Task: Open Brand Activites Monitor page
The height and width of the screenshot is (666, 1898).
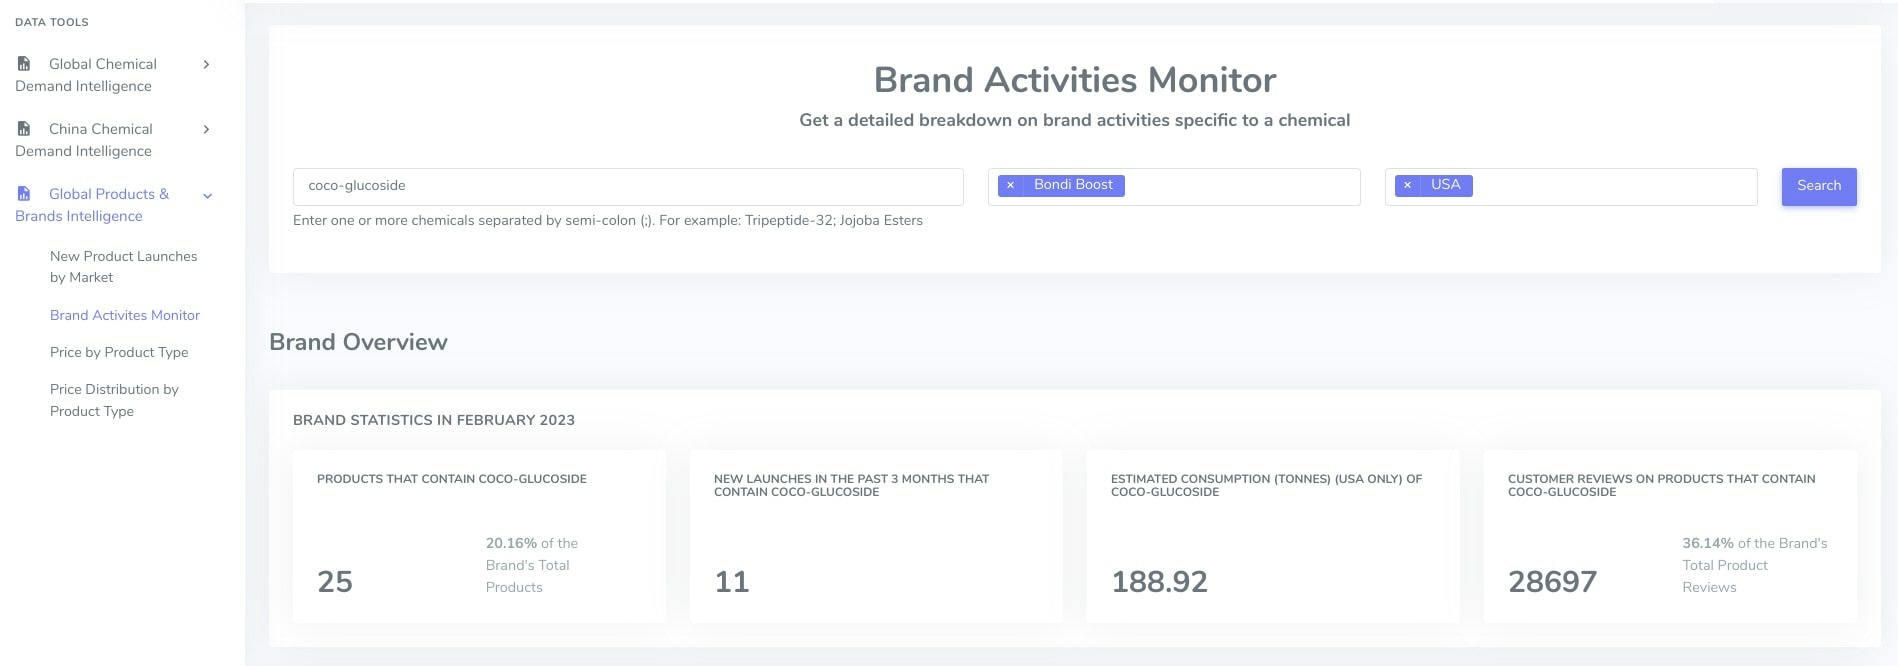Action: point(125,315)
